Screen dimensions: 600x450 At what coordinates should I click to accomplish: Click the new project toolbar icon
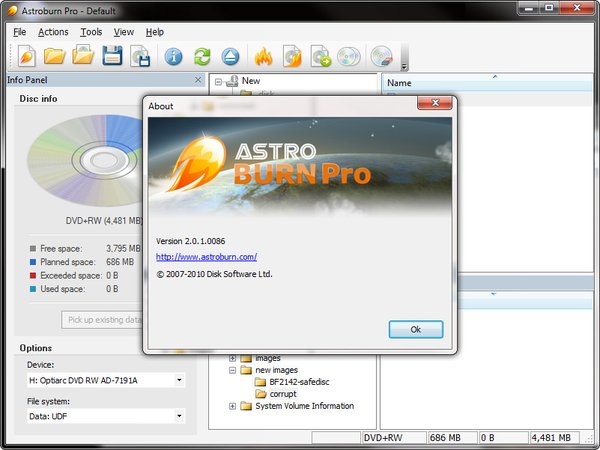26,57
